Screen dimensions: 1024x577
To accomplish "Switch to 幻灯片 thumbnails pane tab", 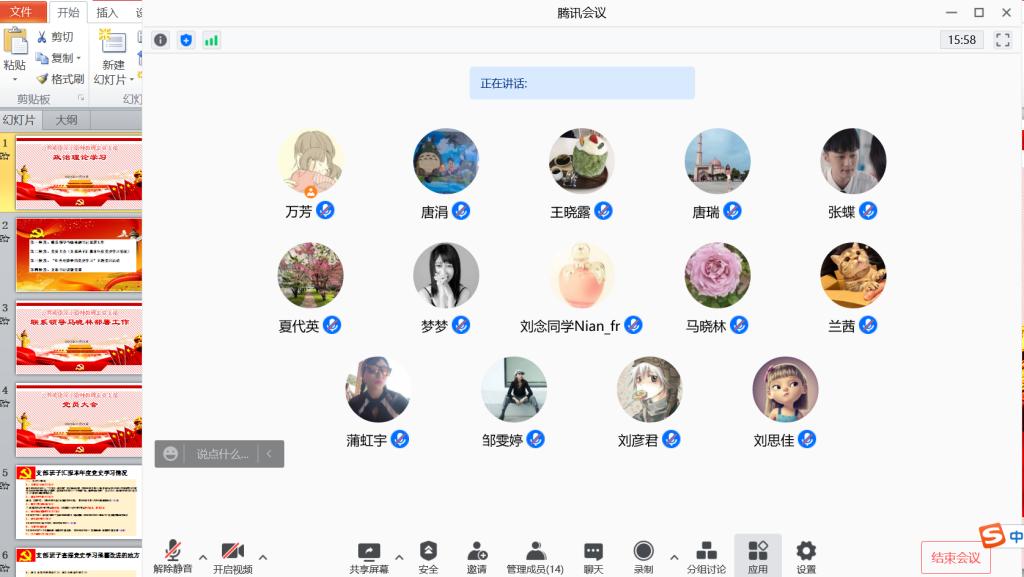I will point(20,120).
